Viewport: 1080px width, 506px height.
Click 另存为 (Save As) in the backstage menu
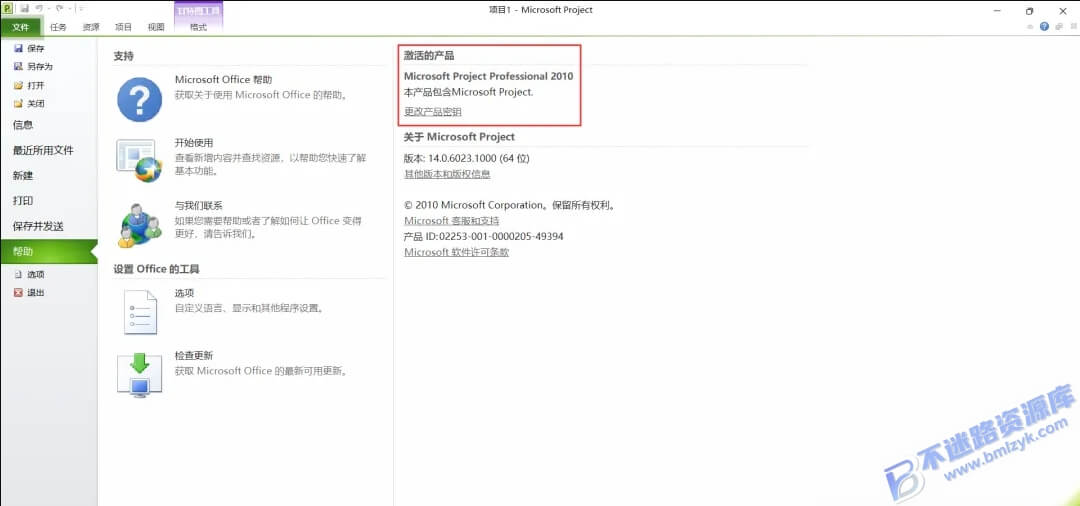[33, 67]
